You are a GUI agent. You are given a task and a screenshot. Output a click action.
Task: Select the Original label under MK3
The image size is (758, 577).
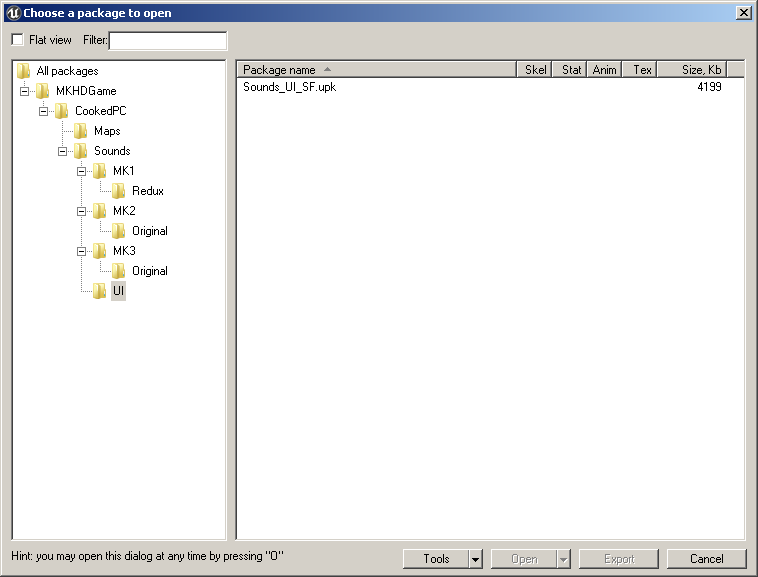click(150, 271)
